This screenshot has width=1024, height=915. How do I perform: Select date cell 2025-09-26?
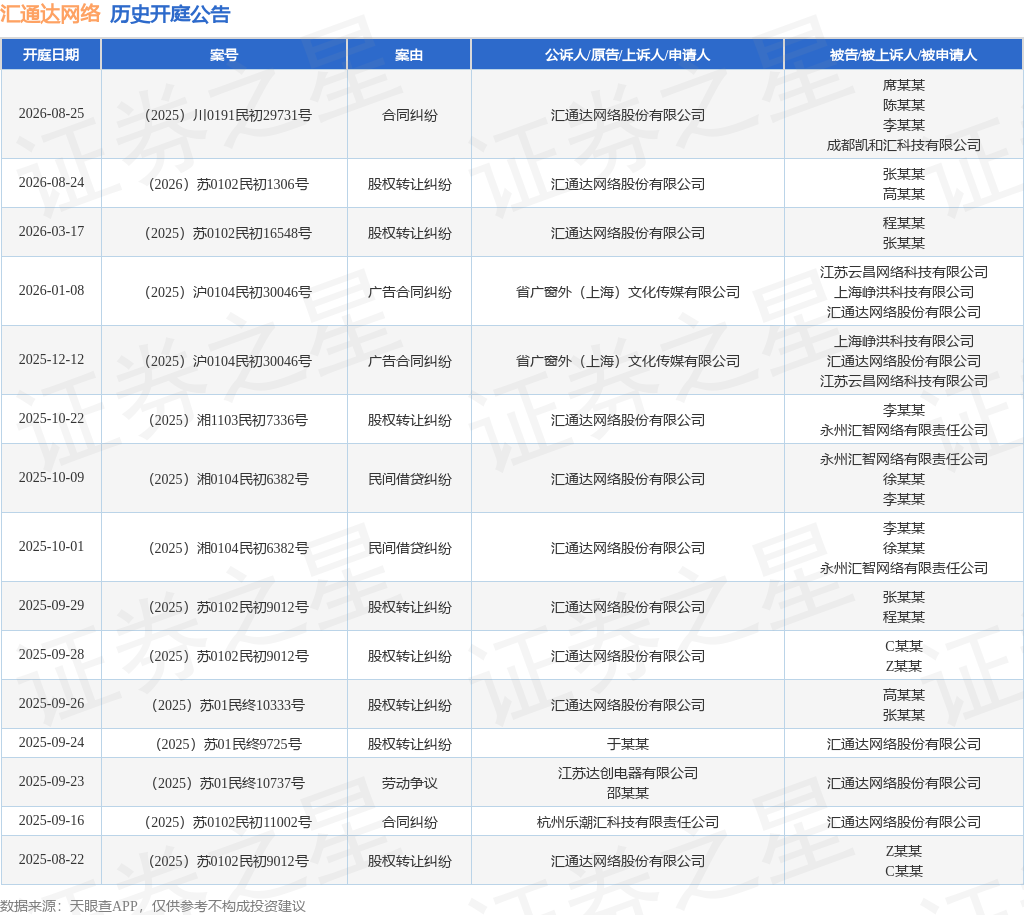(51, 703)
